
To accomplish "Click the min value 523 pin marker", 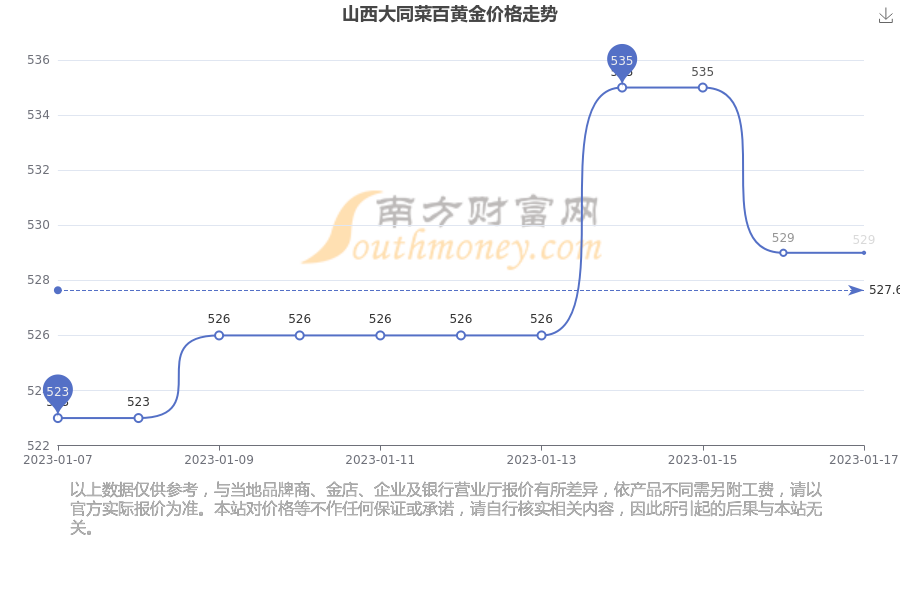I will (x=57, y=393).
